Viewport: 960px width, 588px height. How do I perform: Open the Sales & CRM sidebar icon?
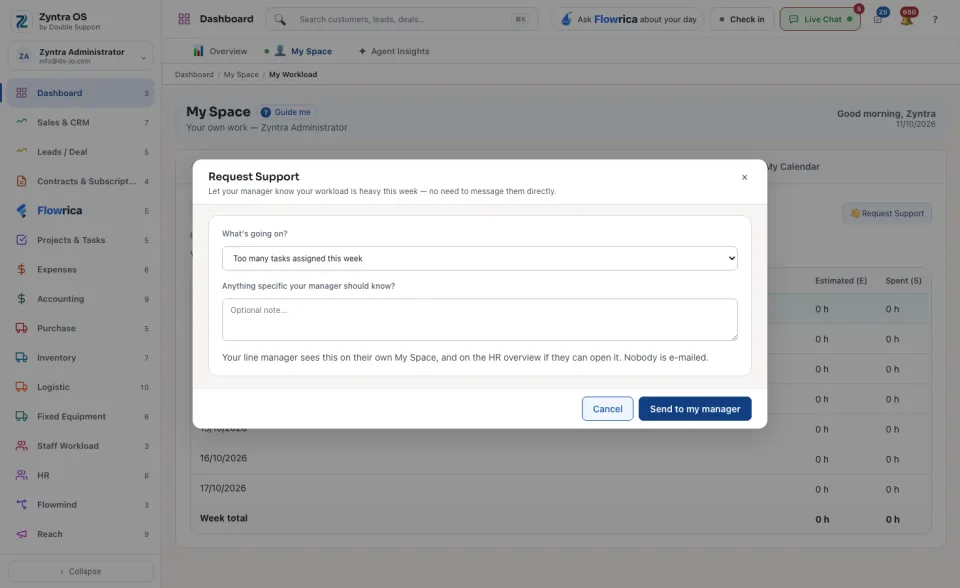pyautogui.click(x=21, y=122)
